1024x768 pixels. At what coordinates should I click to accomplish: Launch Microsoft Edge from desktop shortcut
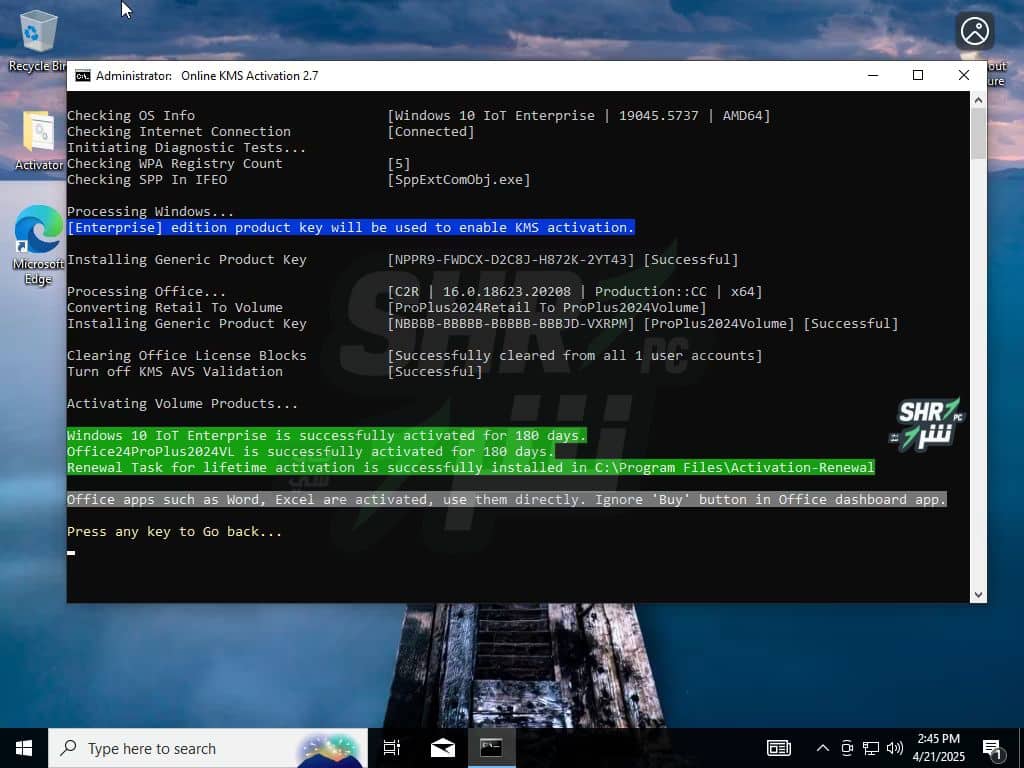[38, 246]
